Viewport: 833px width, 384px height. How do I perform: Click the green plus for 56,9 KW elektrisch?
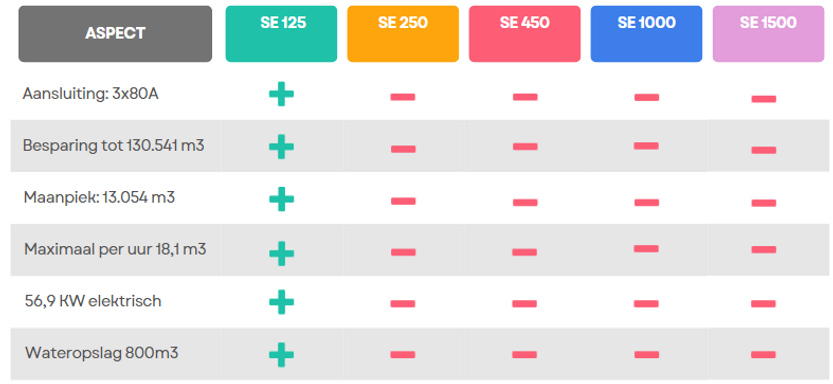(281, 302)
